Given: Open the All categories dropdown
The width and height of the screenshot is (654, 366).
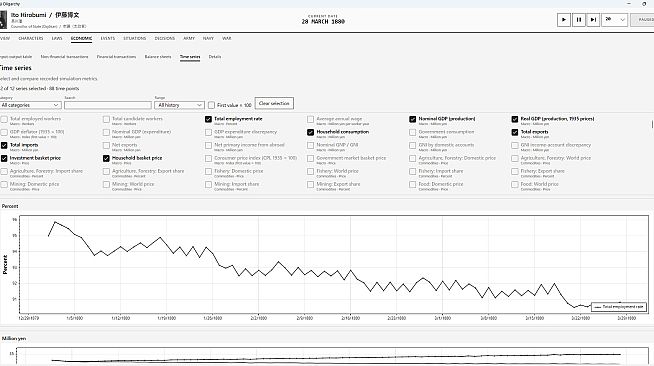Looking at the screenshot, I should pos(30,105).
